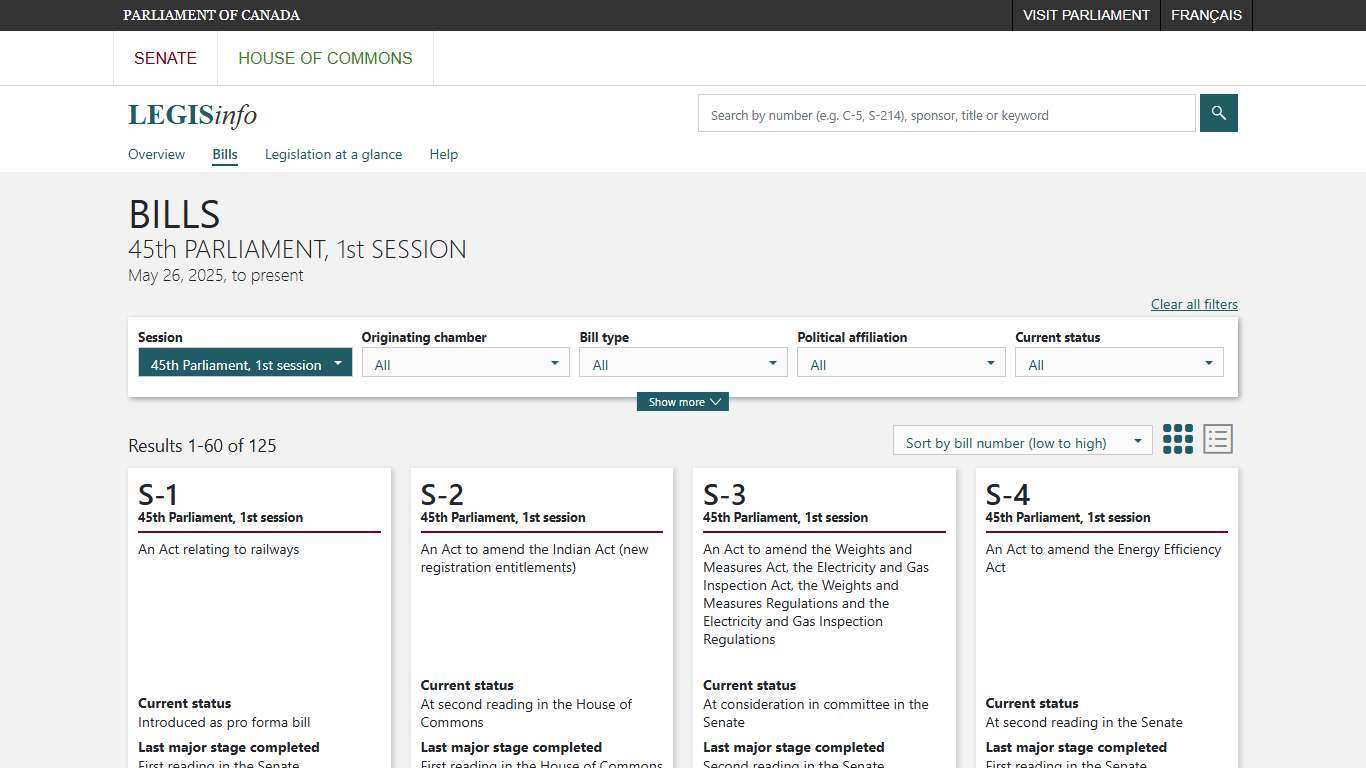Clear all filters
Viewport: 1366px width, 768px height.
[x=1193, y=304]
